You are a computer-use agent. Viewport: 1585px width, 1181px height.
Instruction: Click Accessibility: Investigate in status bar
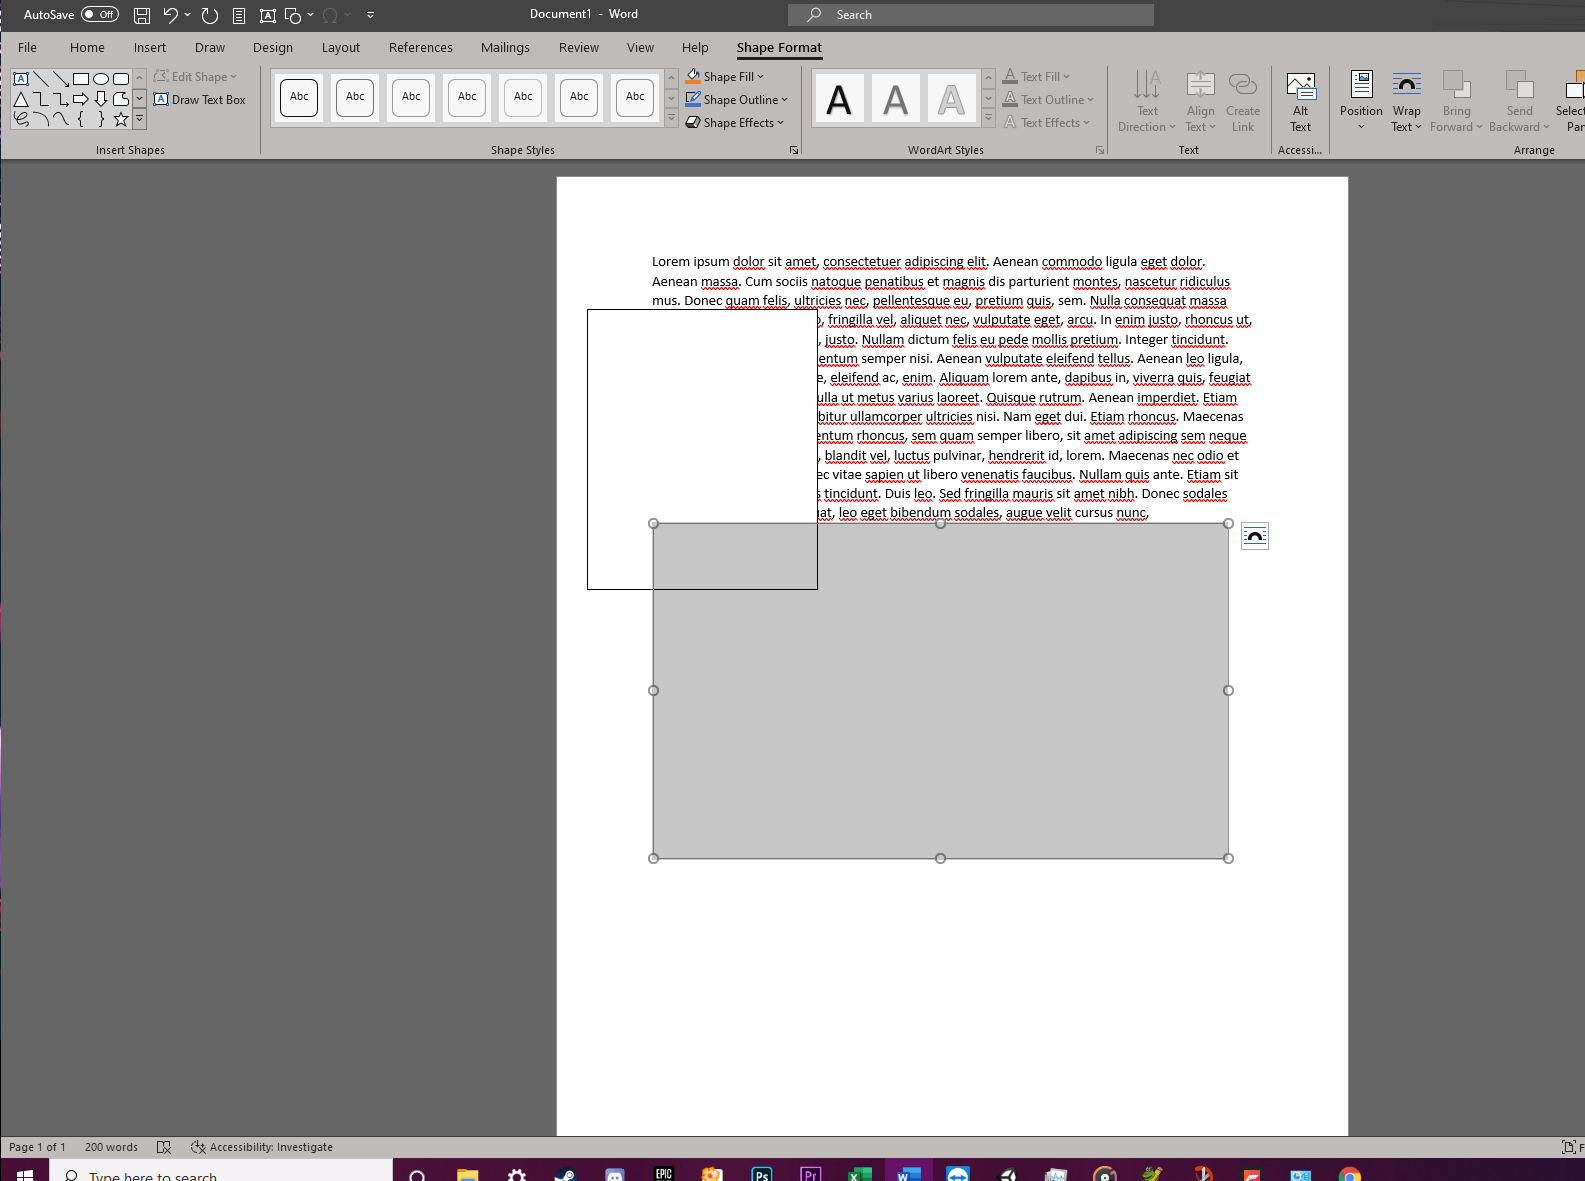coord(262,1147)
